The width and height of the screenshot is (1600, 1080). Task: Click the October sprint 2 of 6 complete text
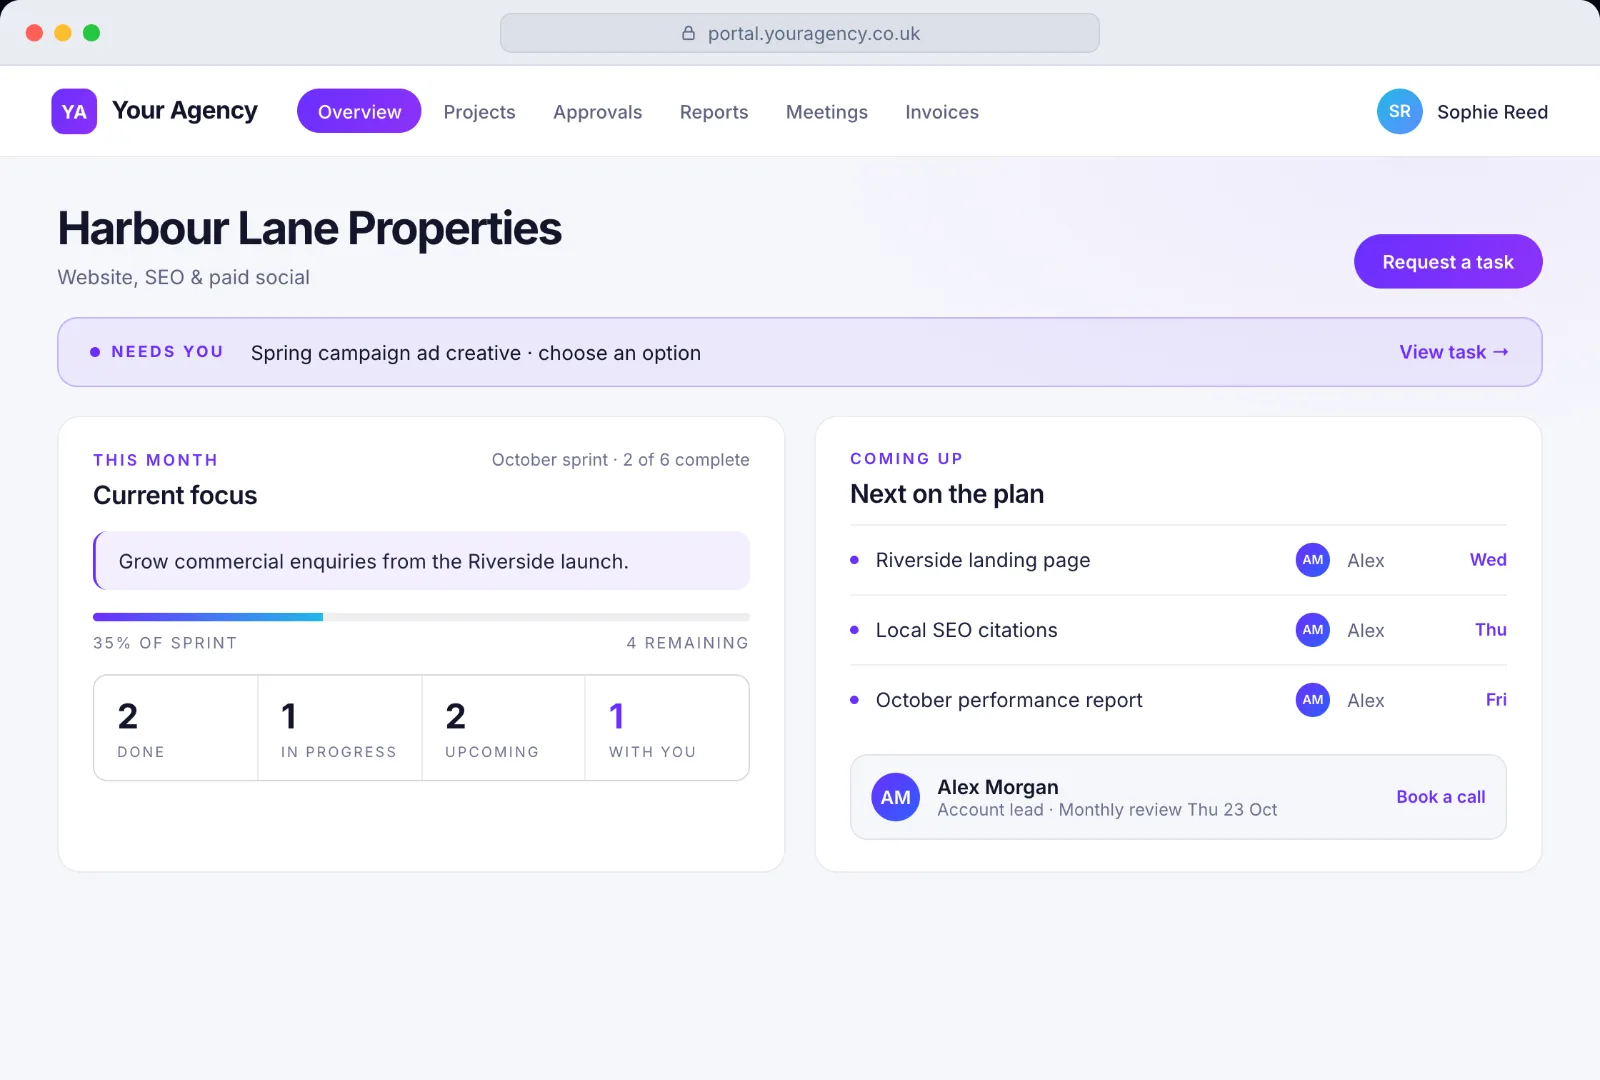620,460
